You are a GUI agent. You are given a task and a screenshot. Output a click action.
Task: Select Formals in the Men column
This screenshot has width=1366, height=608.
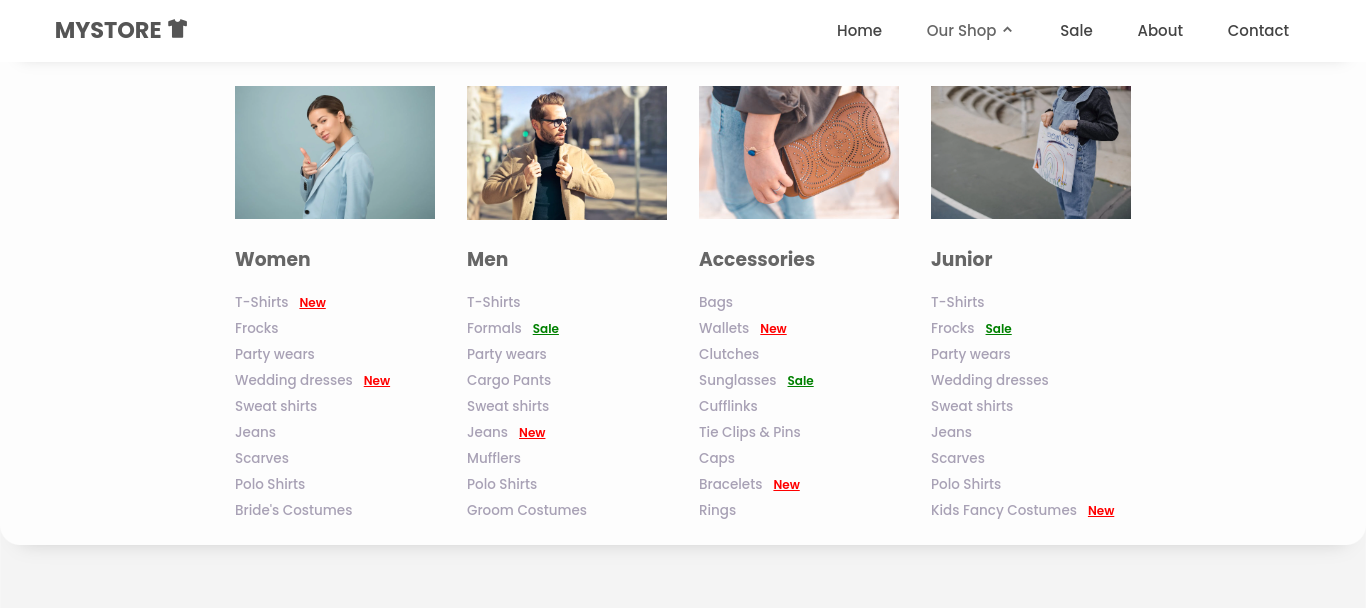tap(494, 328)
